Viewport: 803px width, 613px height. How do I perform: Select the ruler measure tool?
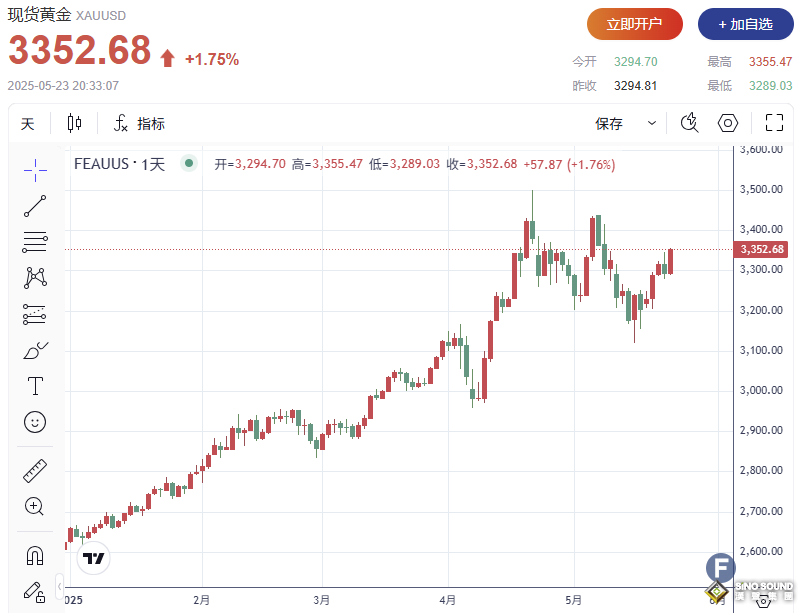35,470
